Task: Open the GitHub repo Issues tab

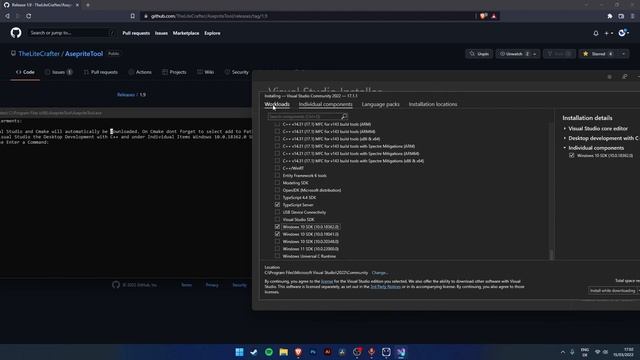Action: click(58, 72)
